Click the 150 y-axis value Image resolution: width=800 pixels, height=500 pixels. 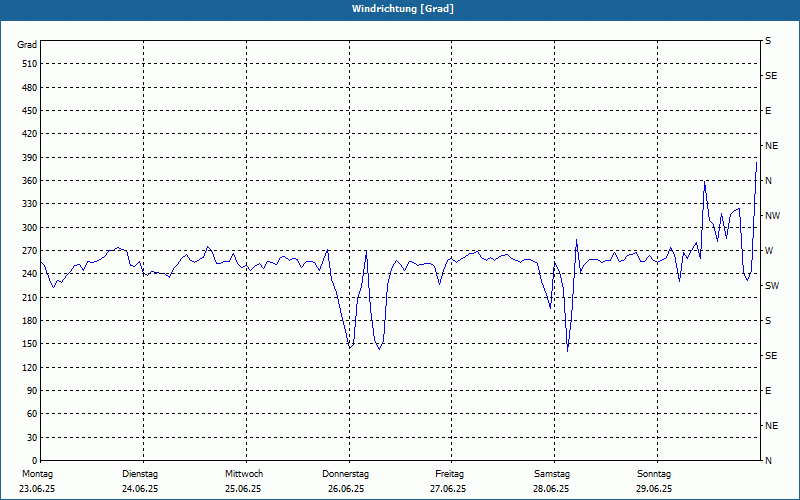click(x=30, y=344)
